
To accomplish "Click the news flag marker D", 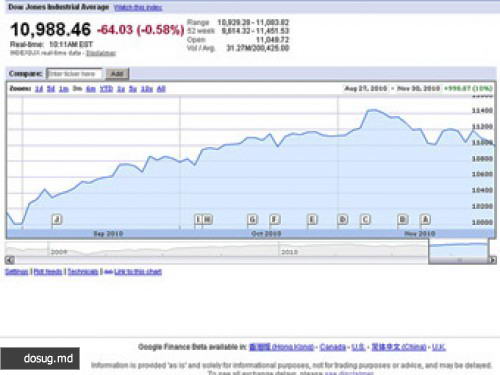I will click(x=343, y=219).
